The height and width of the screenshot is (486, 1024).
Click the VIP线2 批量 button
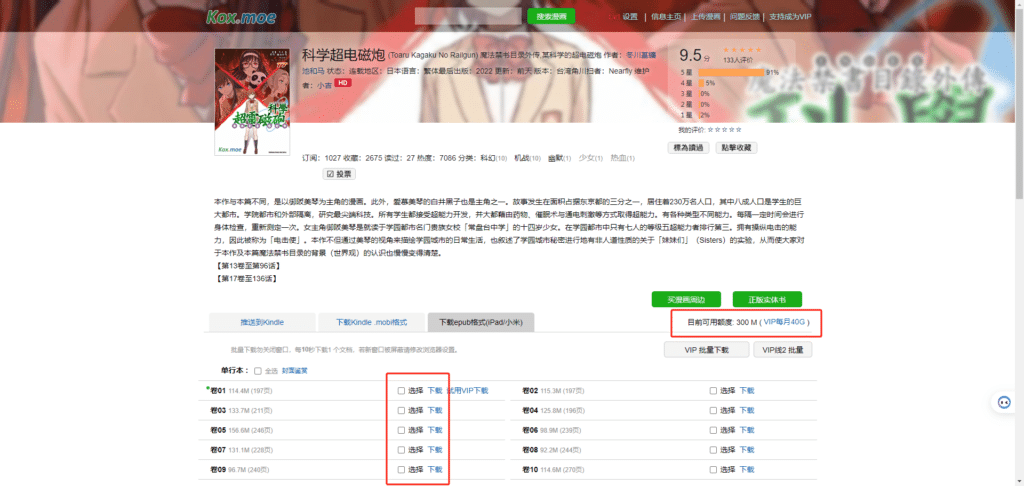[783, 349]
